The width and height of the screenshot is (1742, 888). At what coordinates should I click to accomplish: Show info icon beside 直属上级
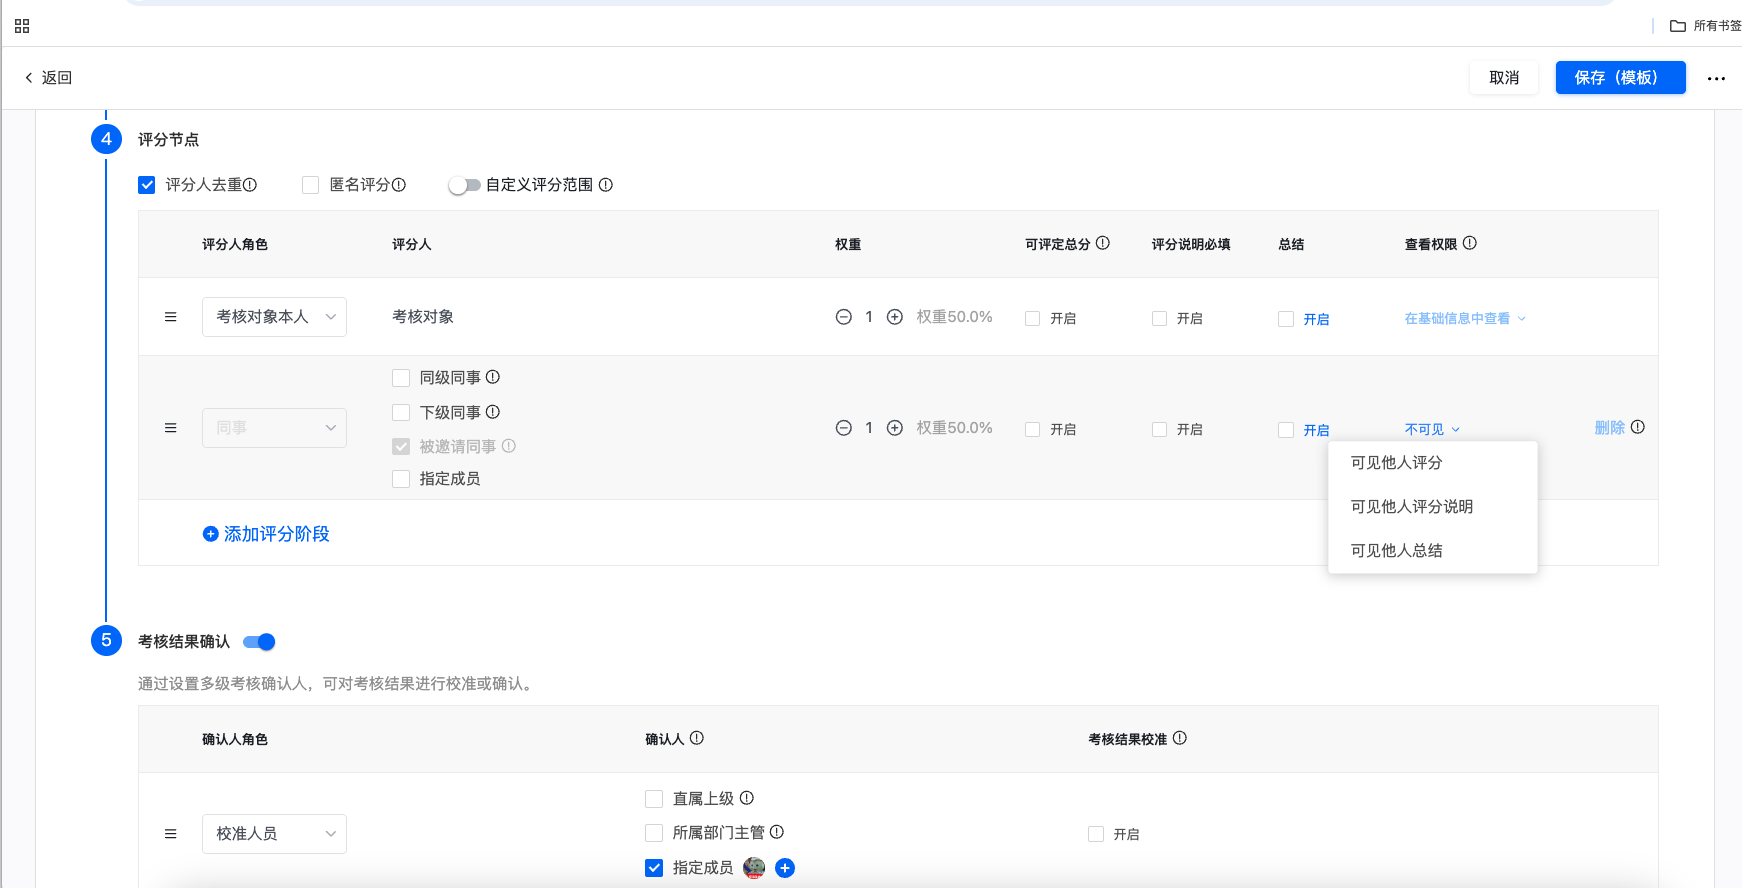pyautogui.click(x=747, y=798)
